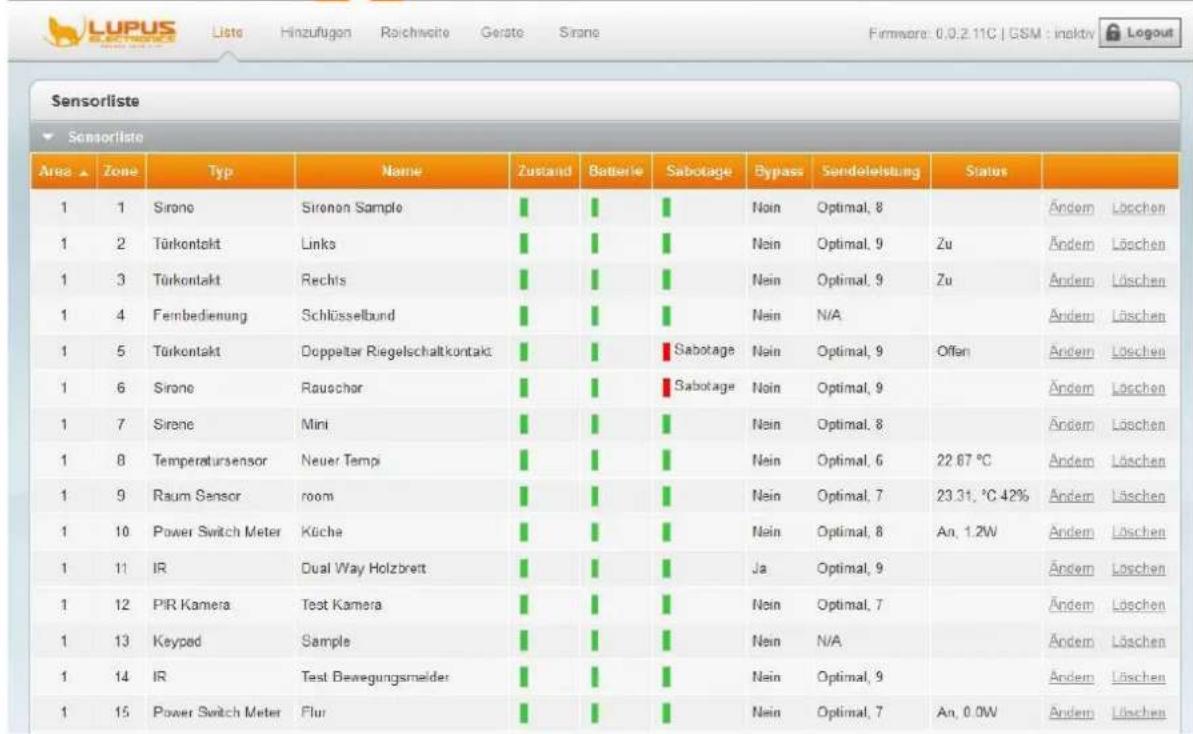Select the 'Temperatursensor' type cell
The width and height of the screenshot is (1193, 734).
click(210, 460)
